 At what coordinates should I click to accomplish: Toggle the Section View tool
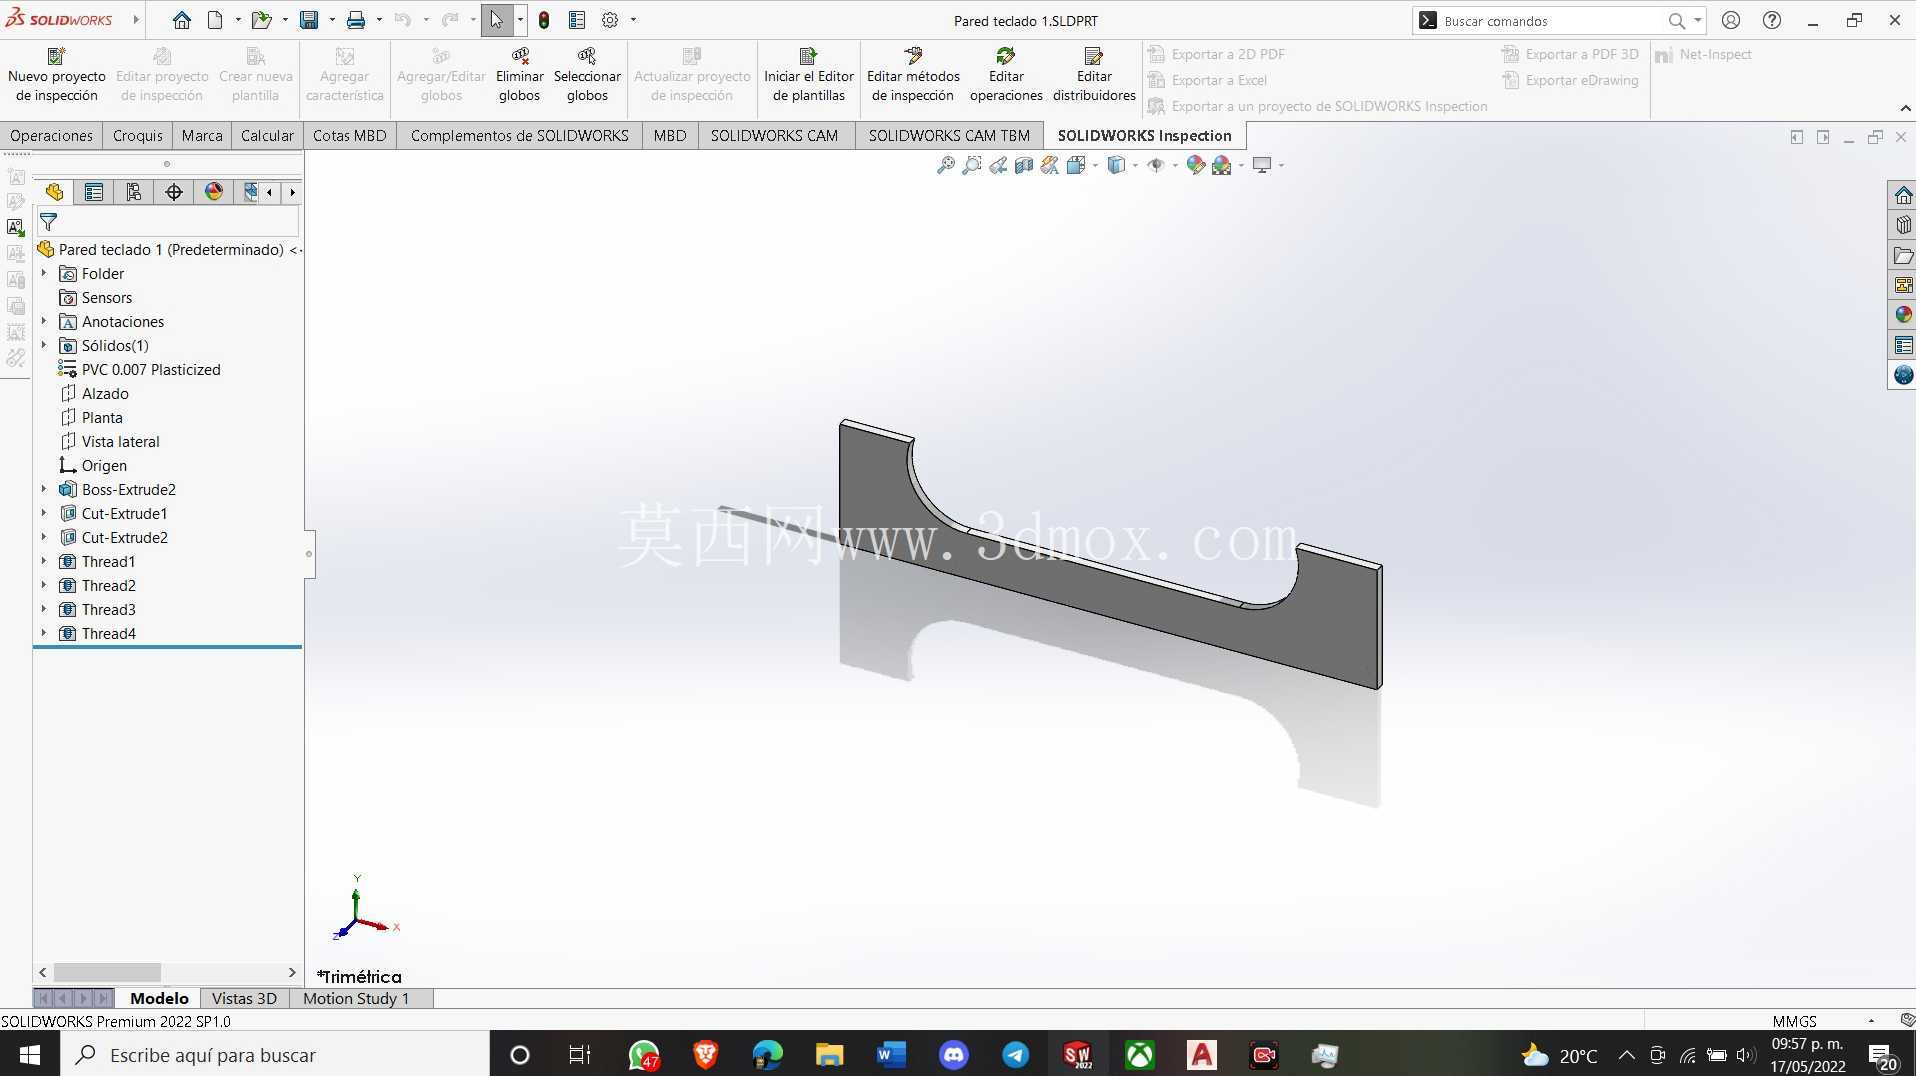[1024, 165]
